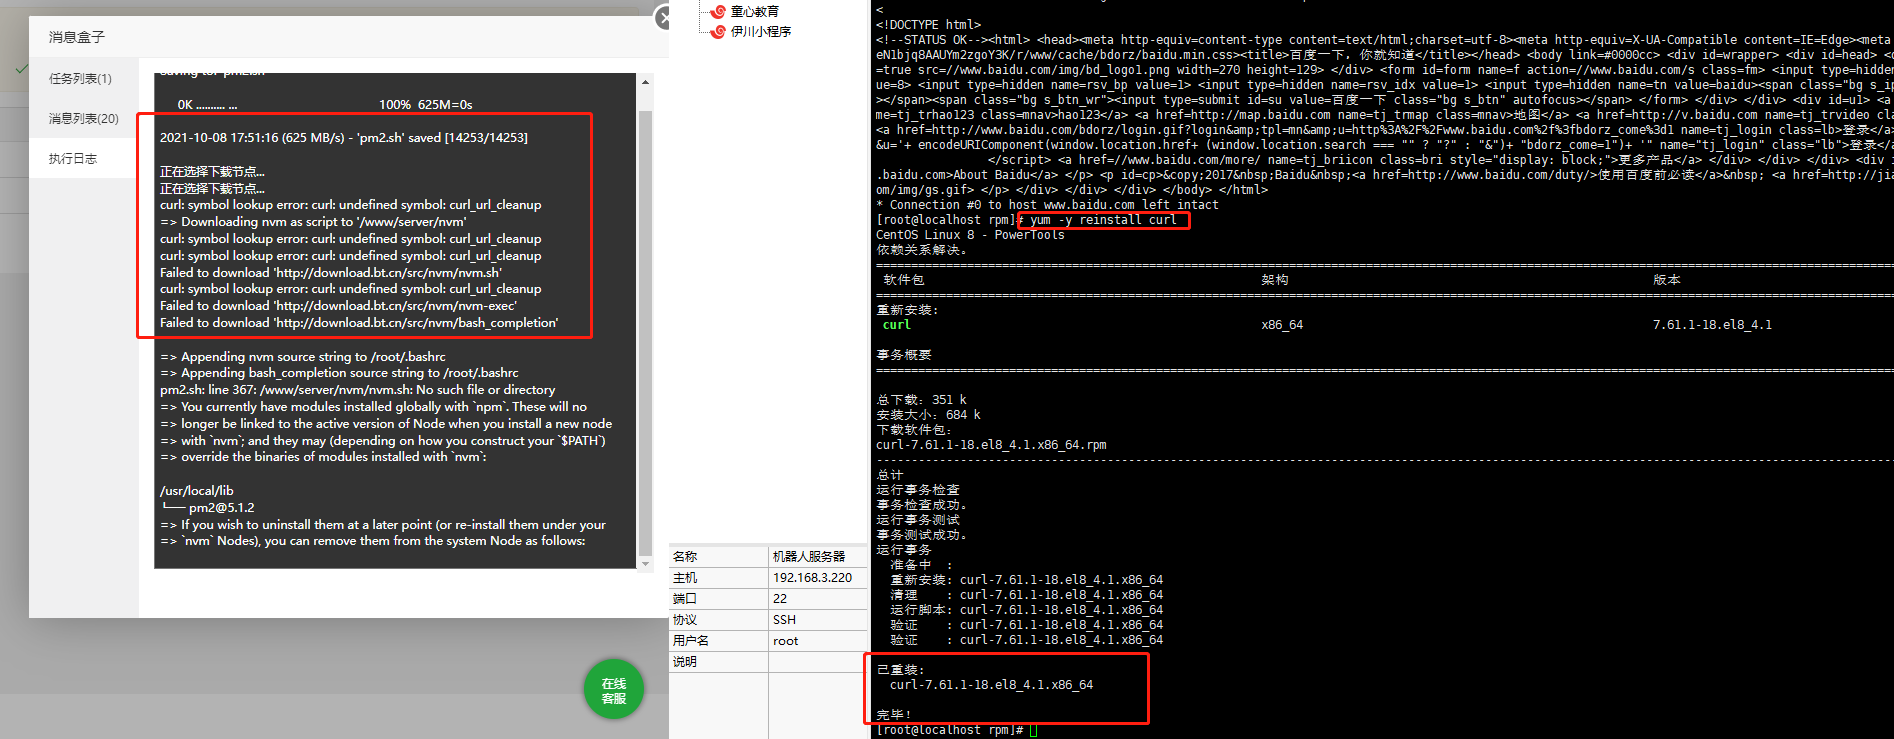Click the '/usr/local/lib' log line

197,491
